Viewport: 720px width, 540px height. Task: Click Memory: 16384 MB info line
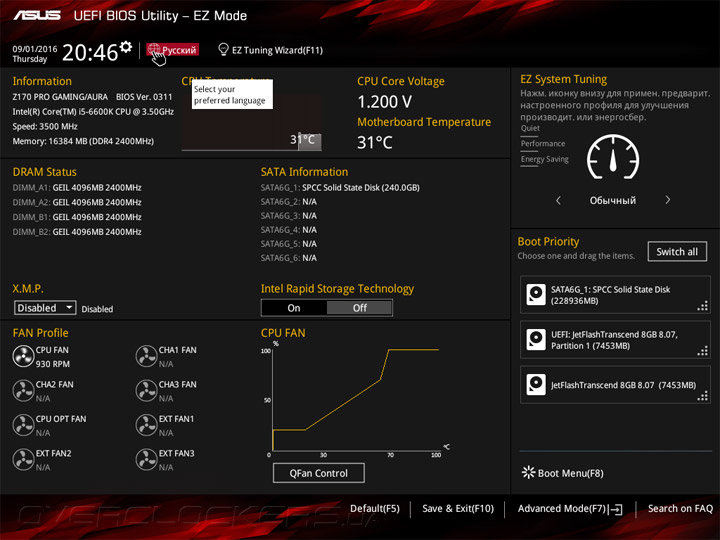(83, 141)
